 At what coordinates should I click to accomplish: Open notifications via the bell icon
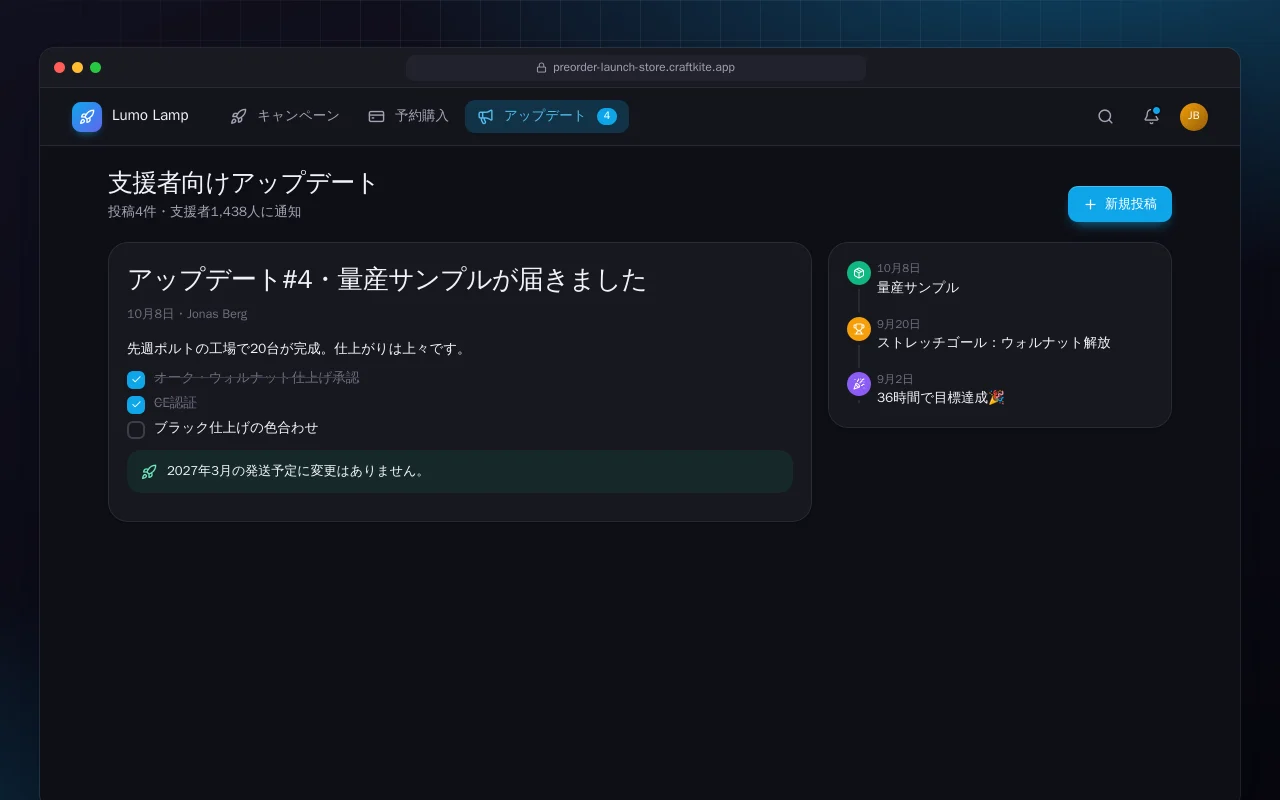(x=1151, y=116)
